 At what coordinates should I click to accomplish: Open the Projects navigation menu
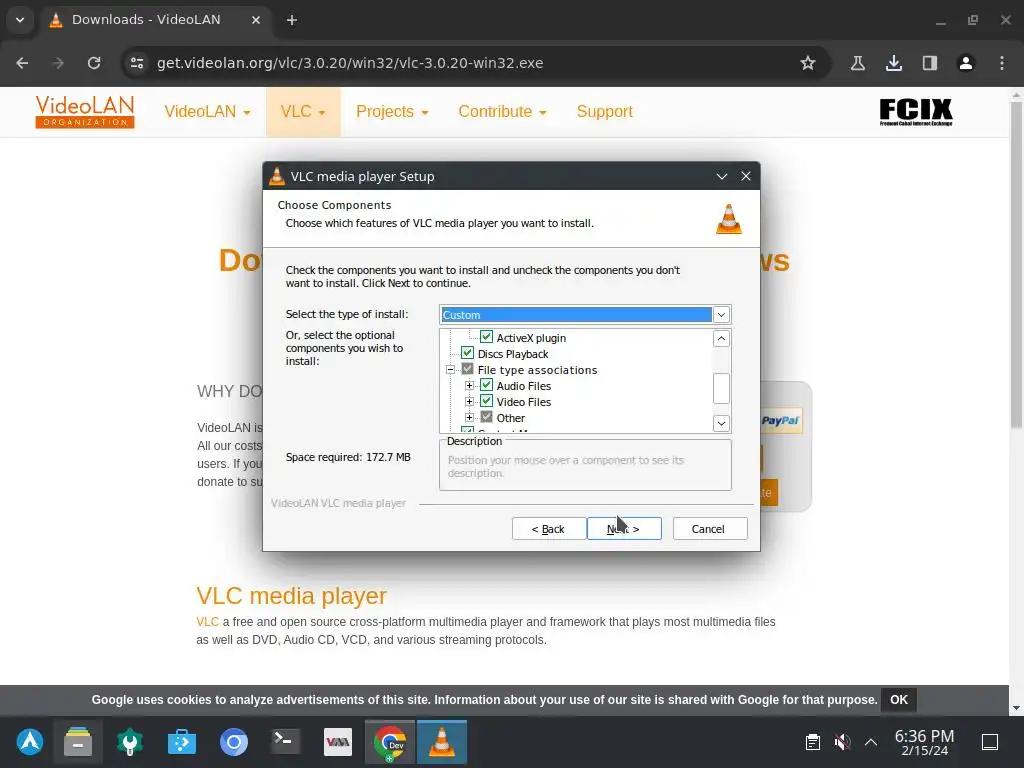coord(392,112)
